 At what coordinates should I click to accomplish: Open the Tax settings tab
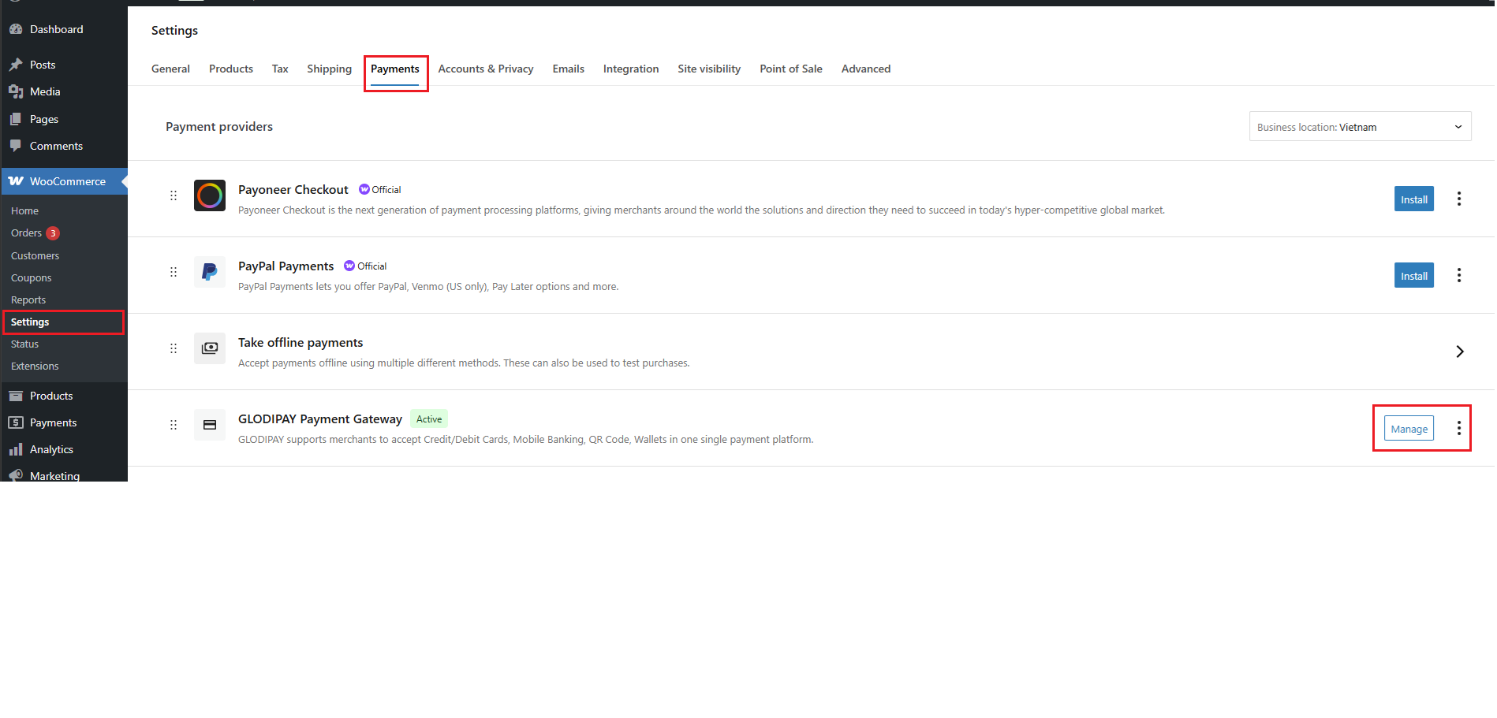tap(280, 69)
